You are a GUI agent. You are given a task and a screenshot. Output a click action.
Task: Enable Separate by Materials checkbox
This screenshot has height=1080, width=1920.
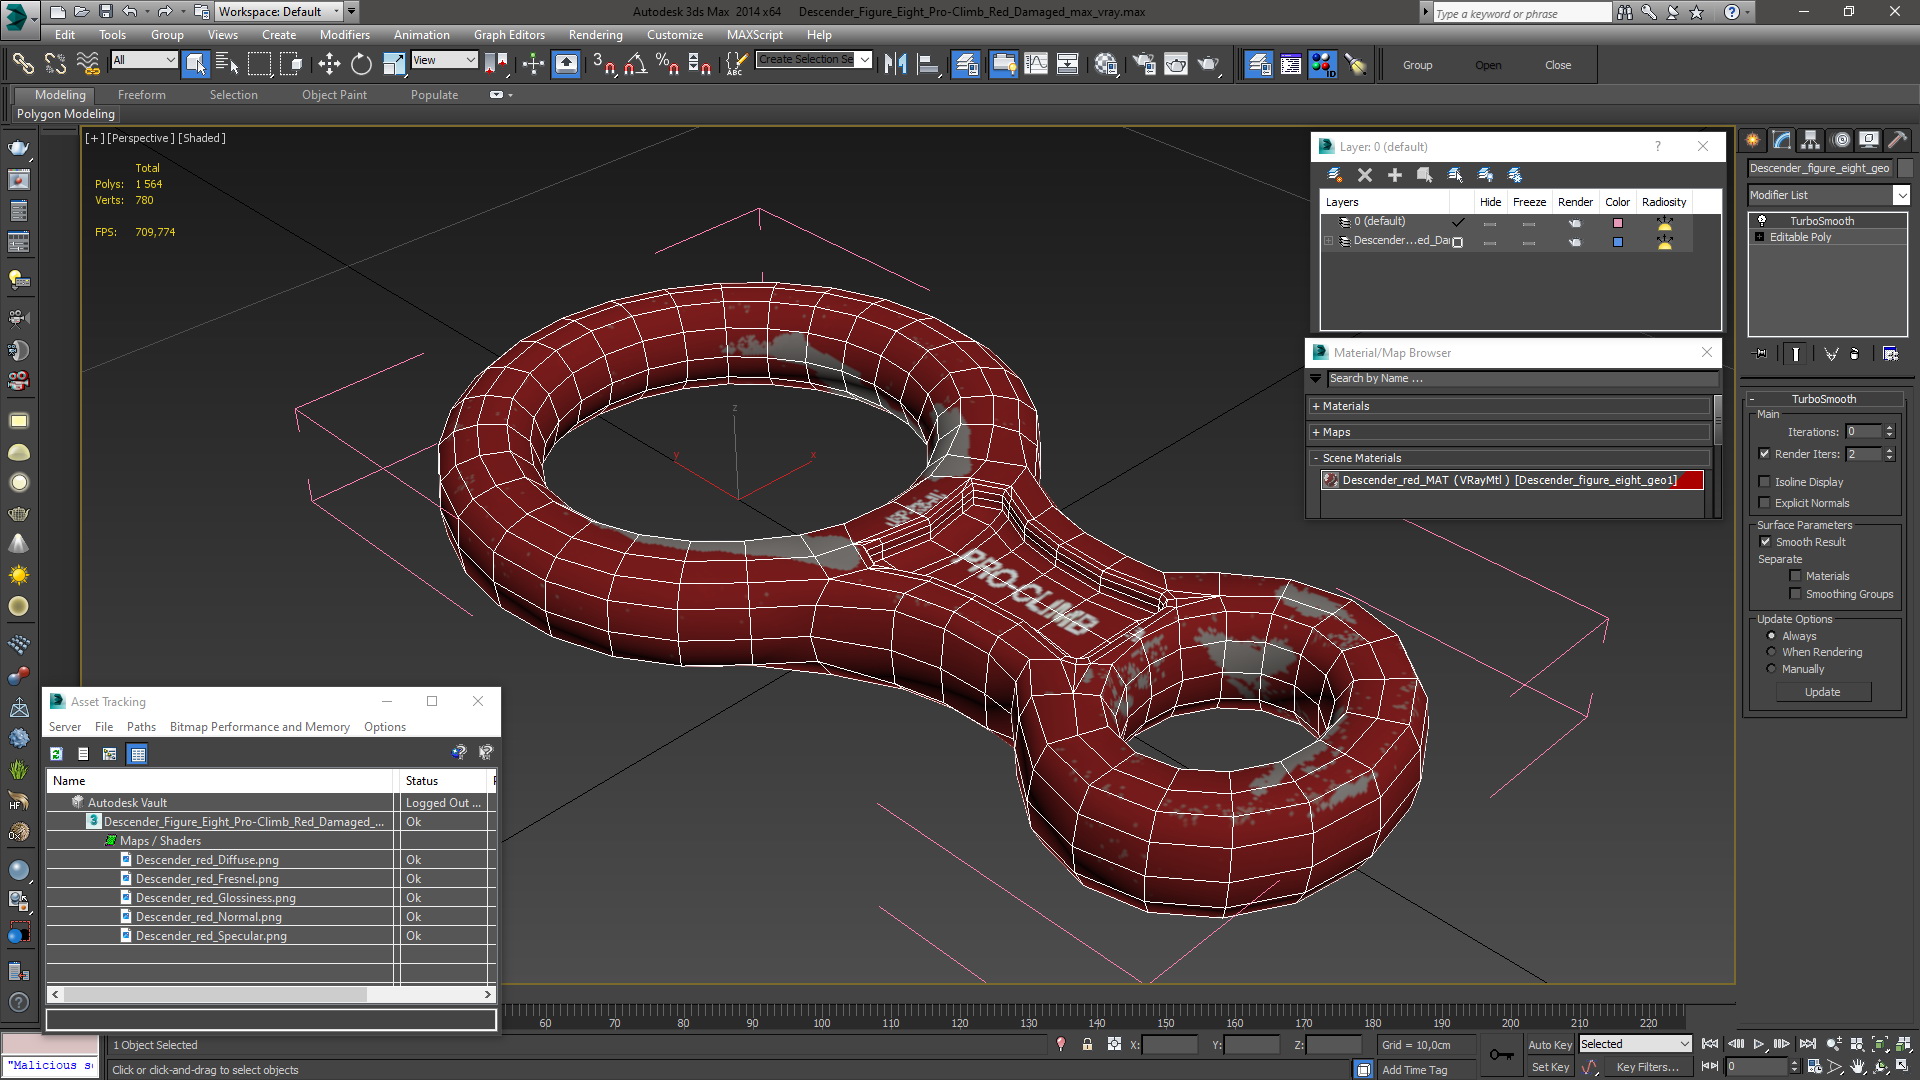[x=1795, y=575]
